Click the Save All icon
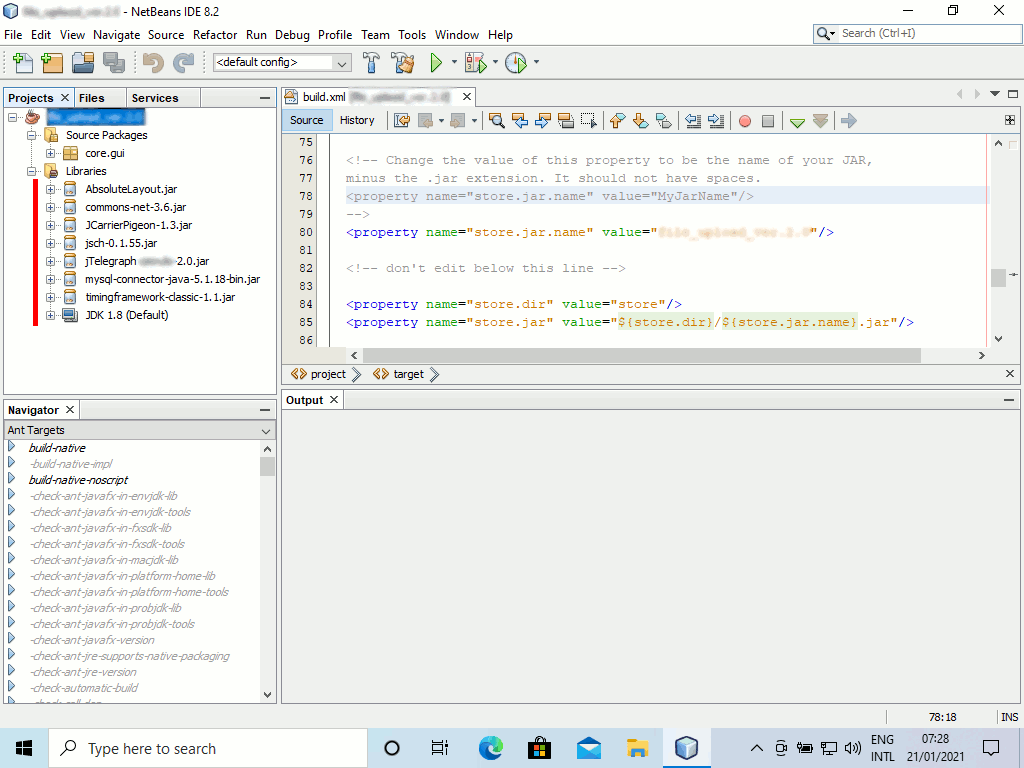Image resolution: width=1024 pixels, height=768 pixels. [x=114, y=63]
